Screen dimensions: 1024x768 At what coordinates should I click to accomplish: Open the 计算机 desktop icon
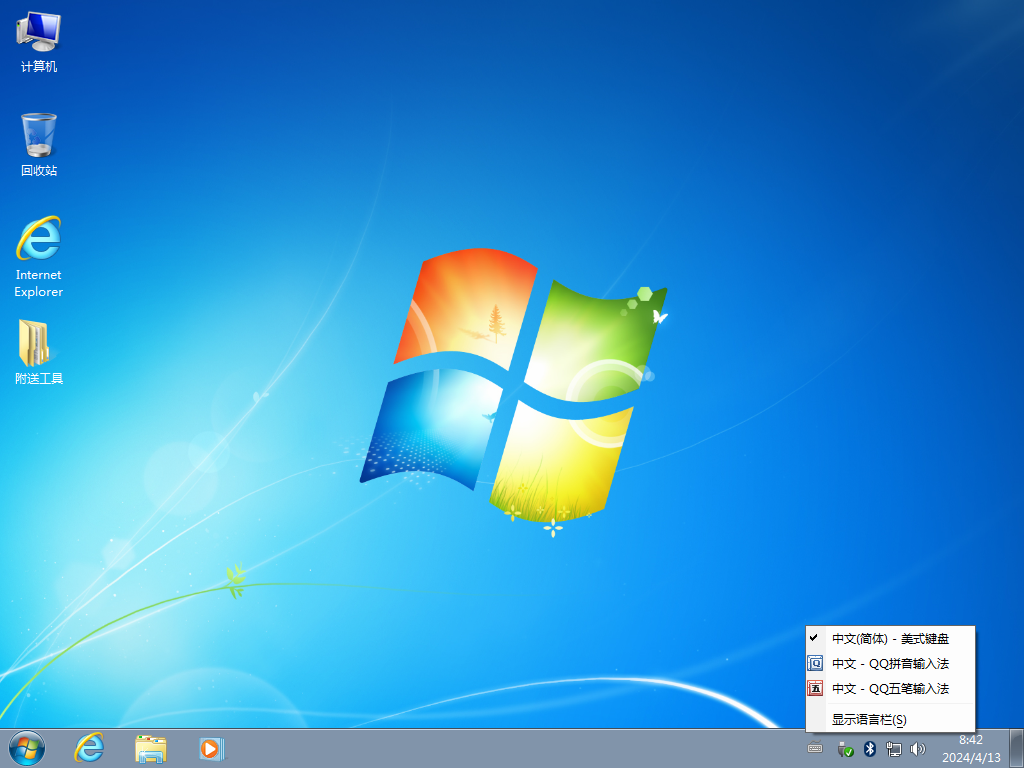38,40
